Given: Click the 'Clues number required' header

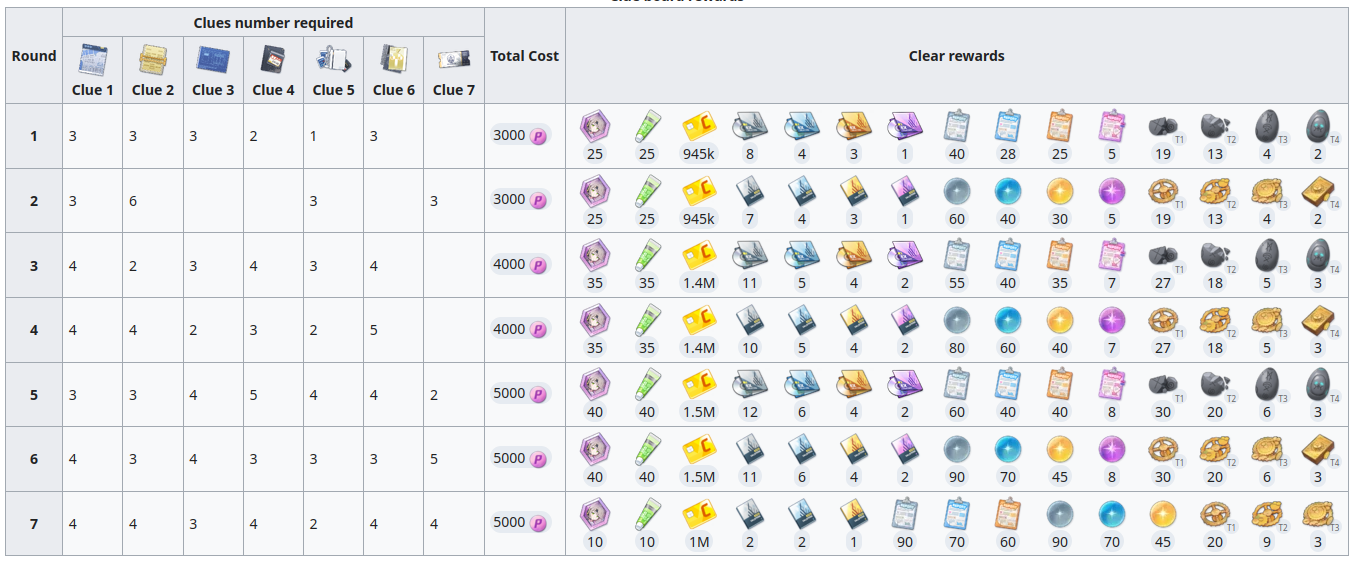Looking at the screenshot, I should [273, 23].
